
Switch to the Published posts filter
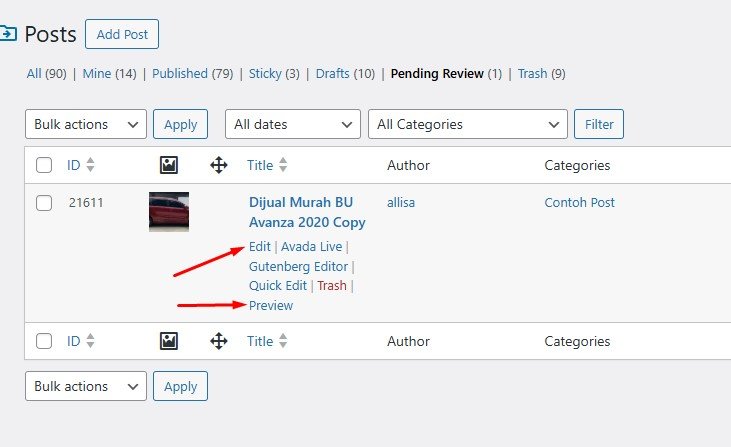180,74
